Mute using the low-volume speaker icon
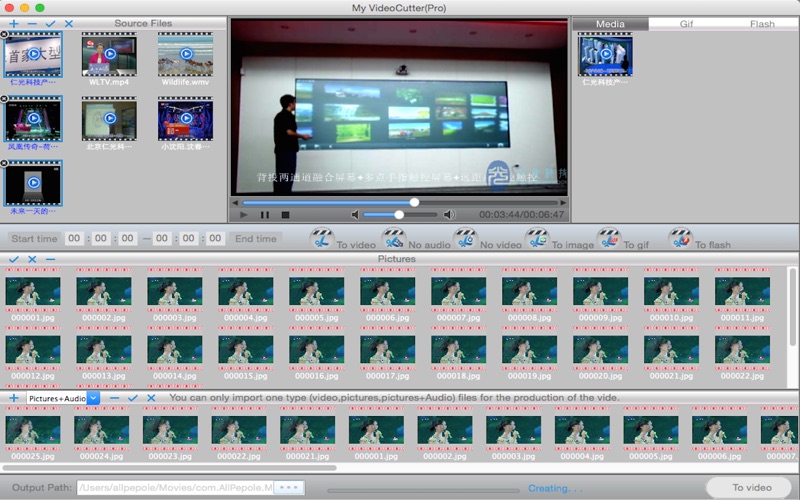 [355, 215]
